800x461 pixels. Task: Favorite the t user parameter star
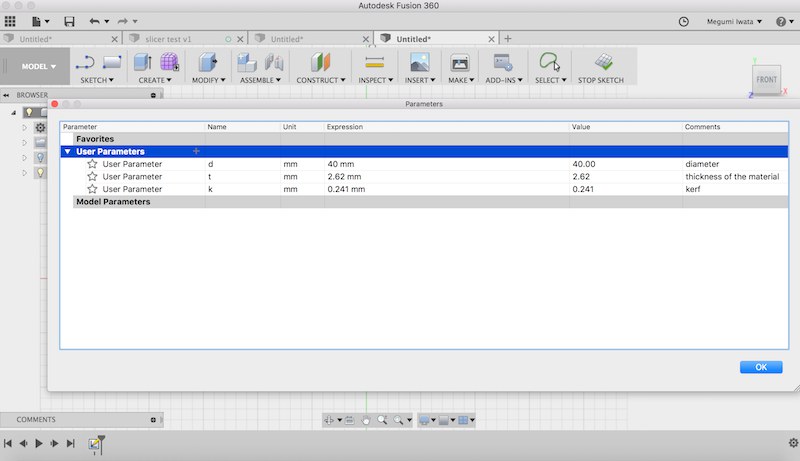pyautogui.click(x=92, y=176)
